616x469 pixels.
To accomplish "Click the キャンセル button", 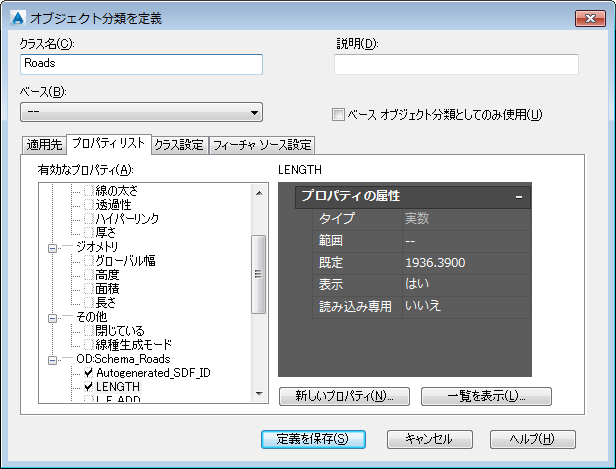I will pos(429,439).
